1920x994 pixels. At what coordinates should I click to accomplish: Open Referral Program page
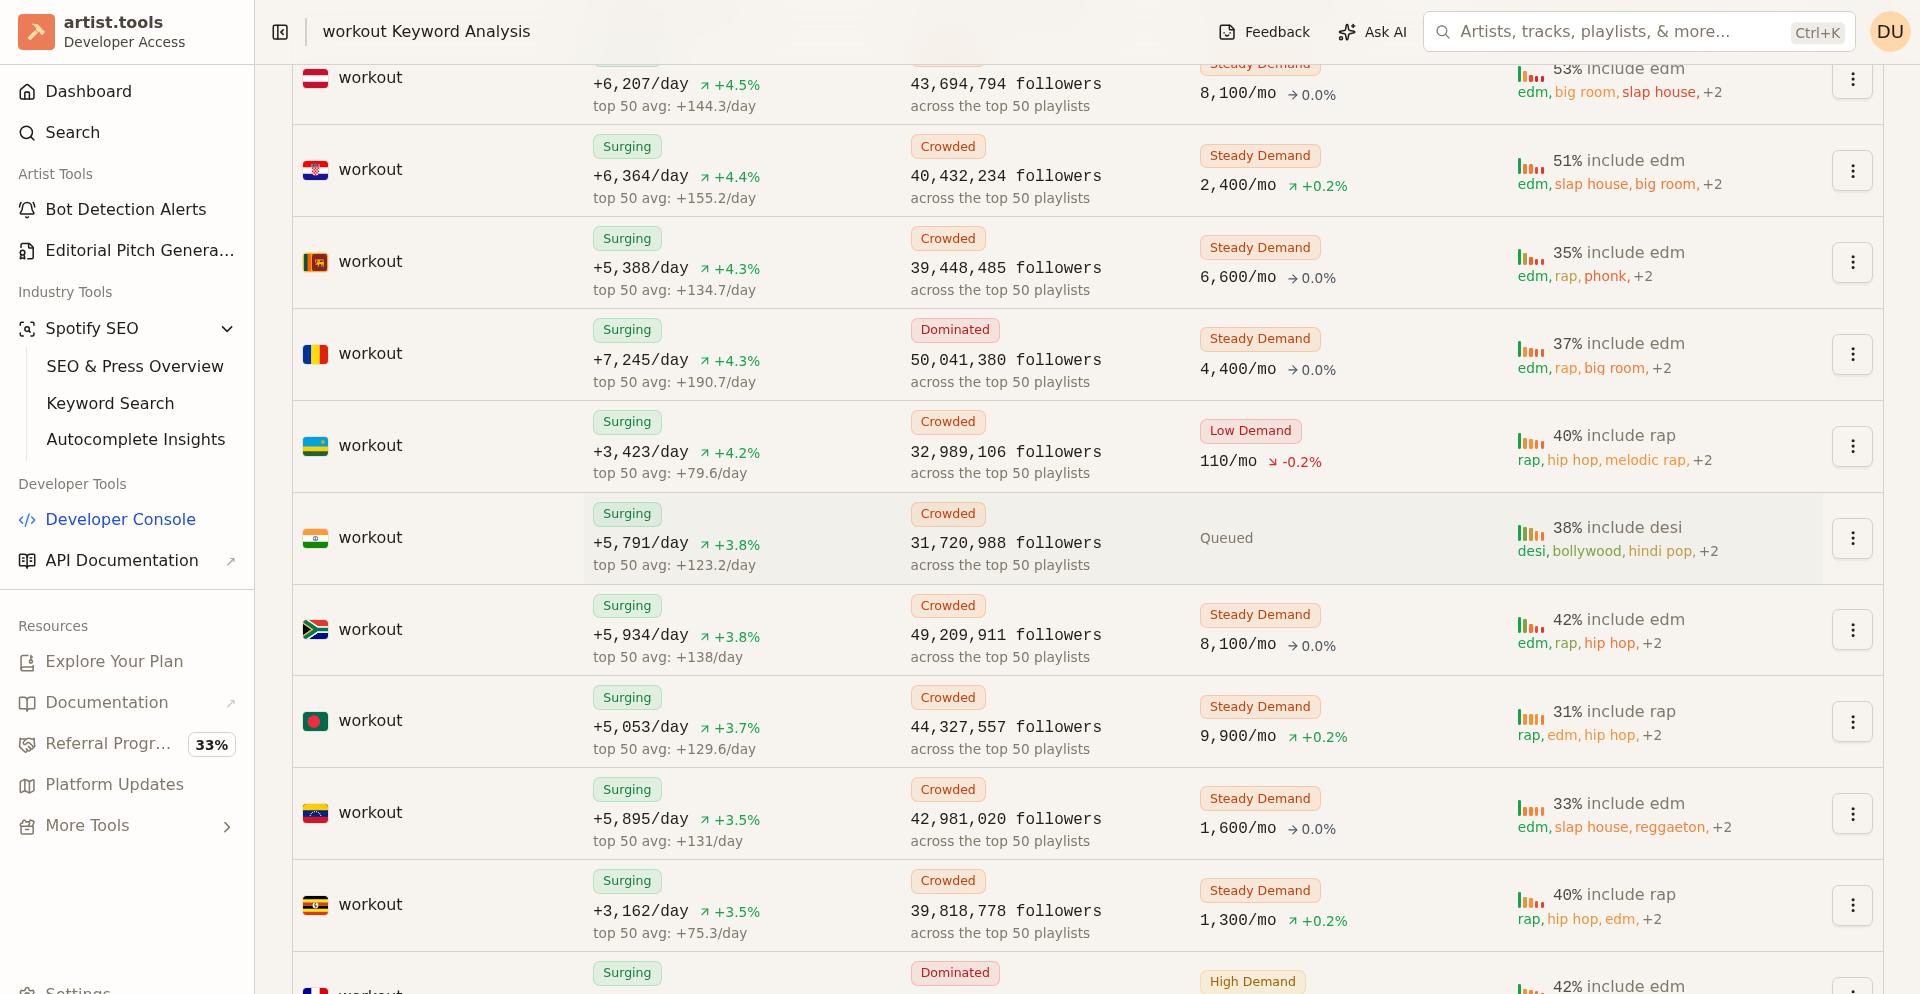tap(108, 744)
